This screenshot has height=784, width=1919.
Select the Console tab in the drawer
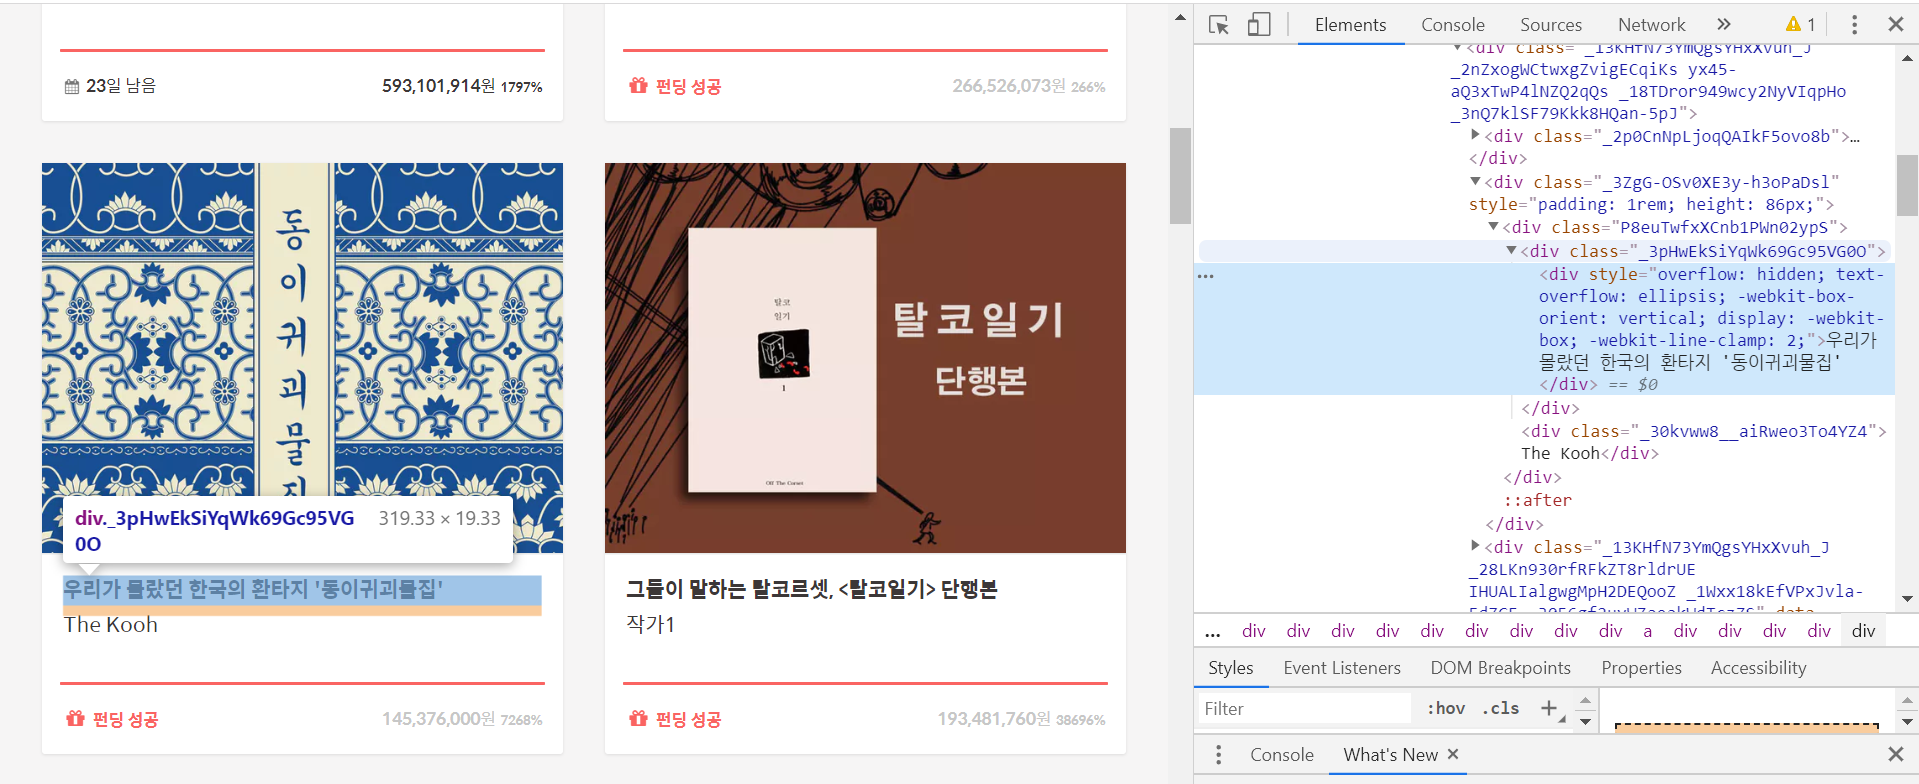1281,755
